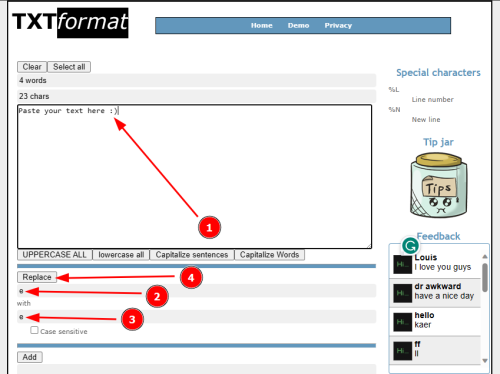Click the Tips jar image
Viewport: 500px width, 374px height.
tap(439, 185)
